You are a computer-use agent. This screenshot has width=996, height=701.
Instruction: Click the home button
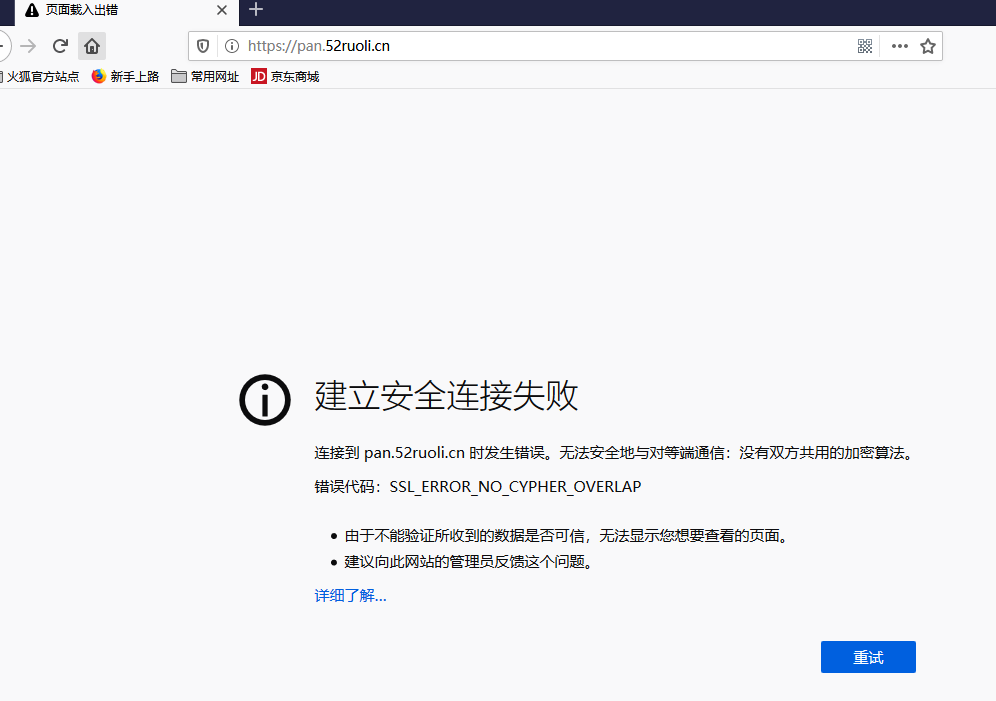(x=91, y=45)
